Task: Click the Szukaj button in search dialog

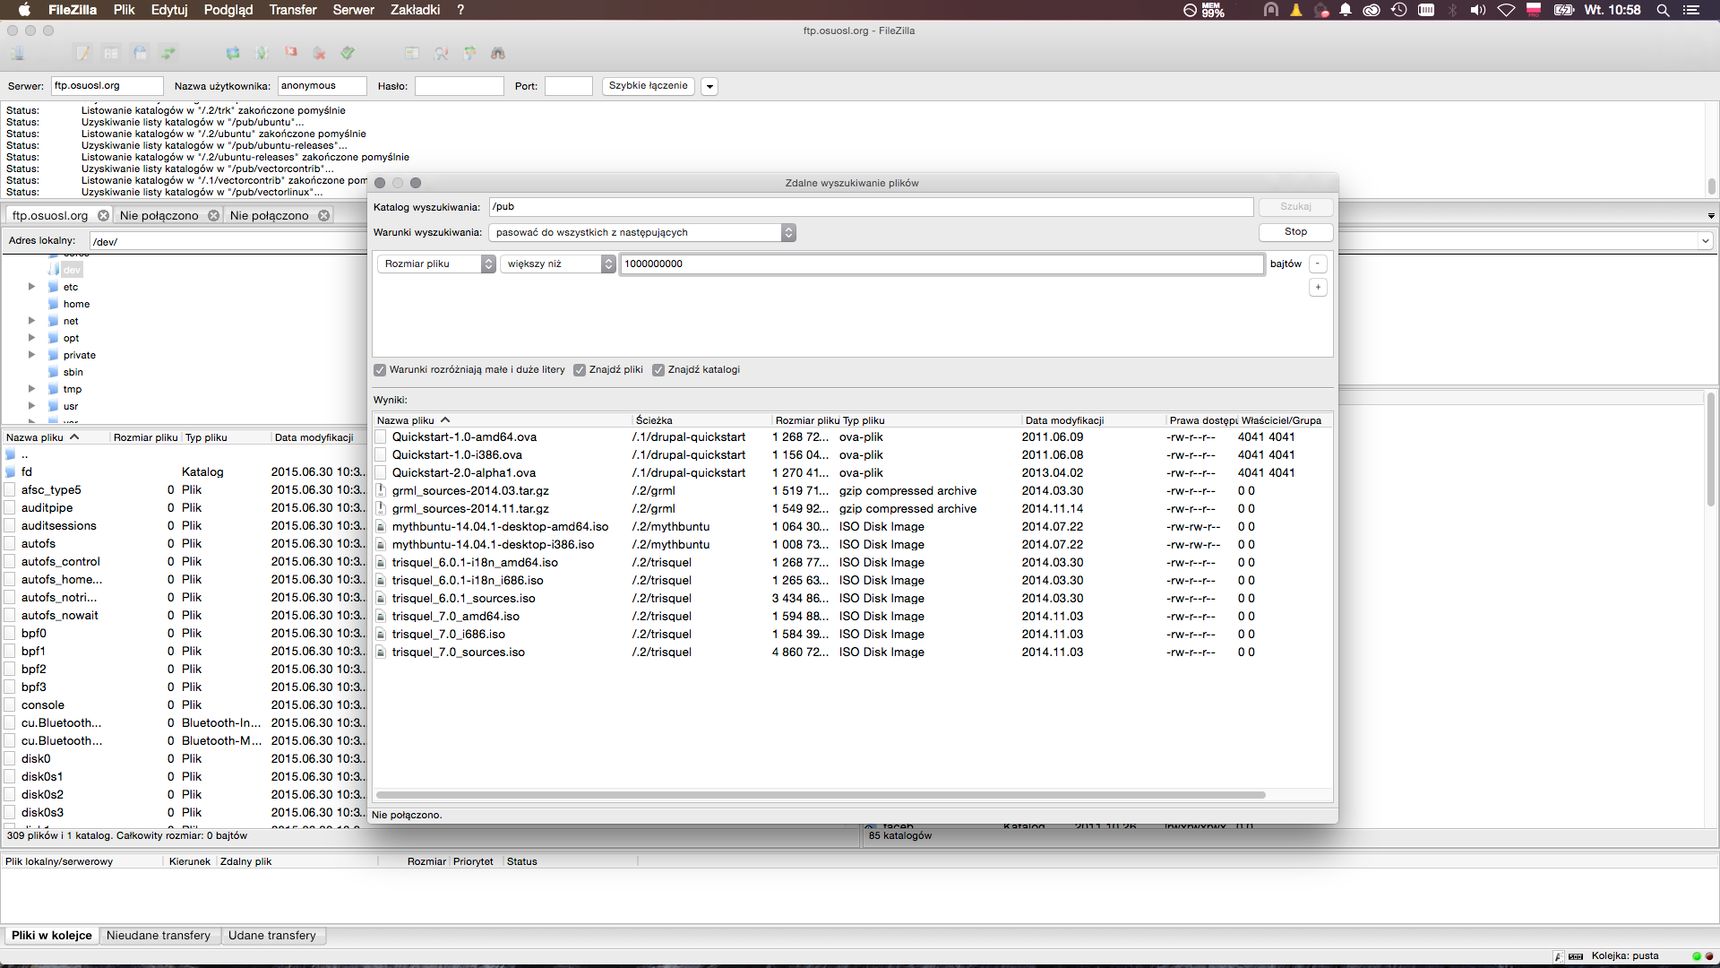Action: coord(1295,207)
